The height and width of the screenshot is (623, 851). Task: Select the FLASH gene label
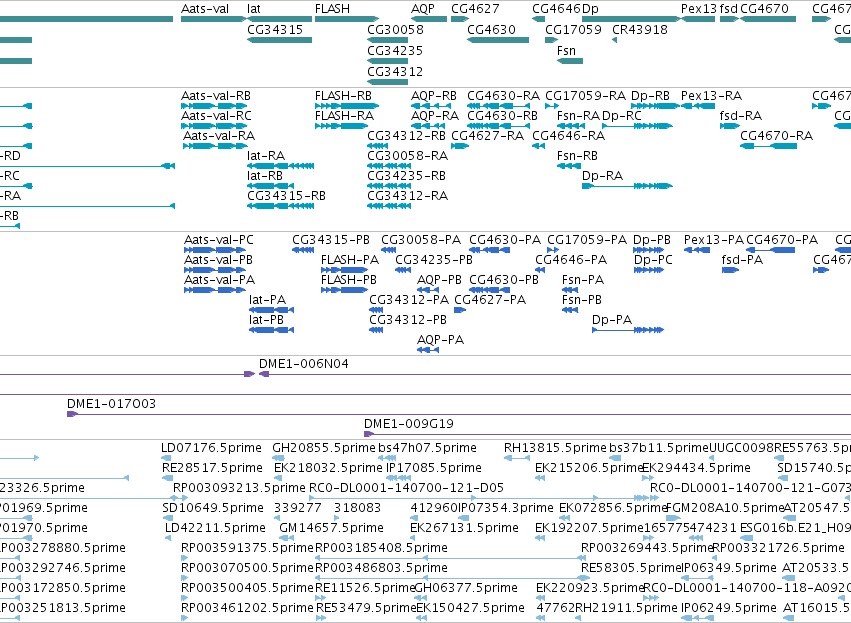pyautogui.click(x=332, y=9)
